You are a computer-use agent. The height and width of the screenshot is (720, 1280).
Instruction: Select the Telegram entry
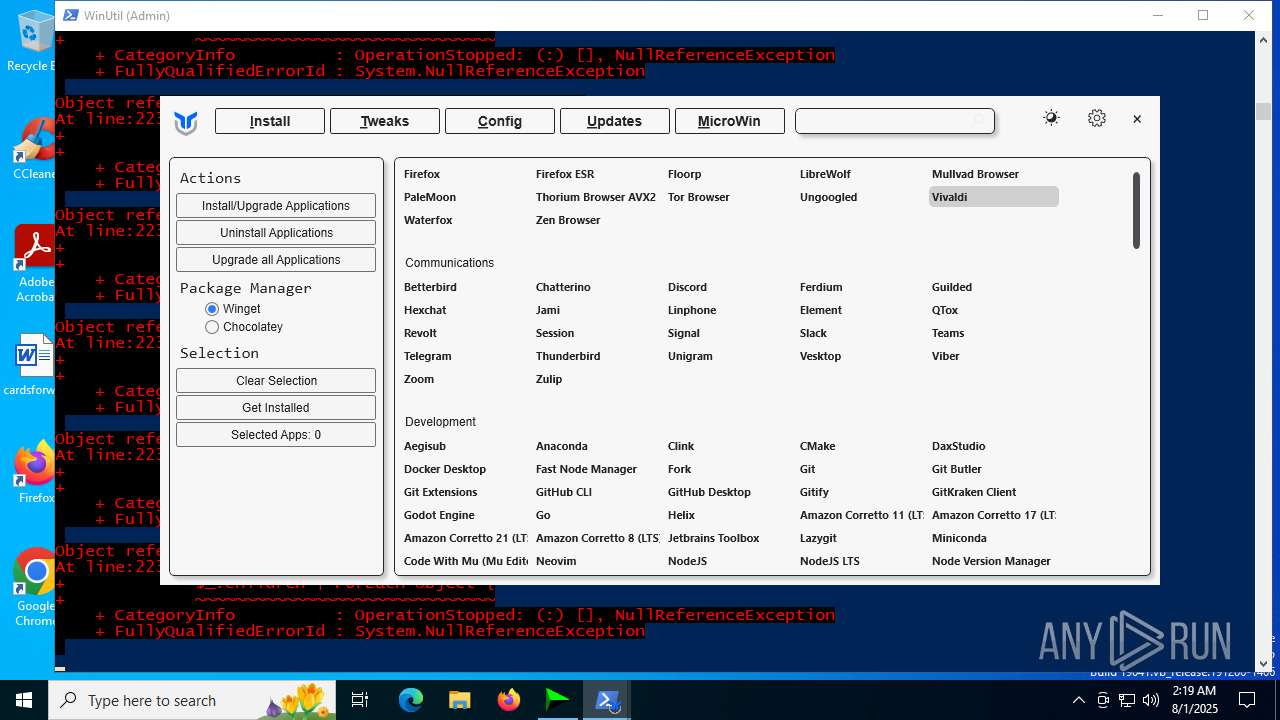[x=428, y=356]
